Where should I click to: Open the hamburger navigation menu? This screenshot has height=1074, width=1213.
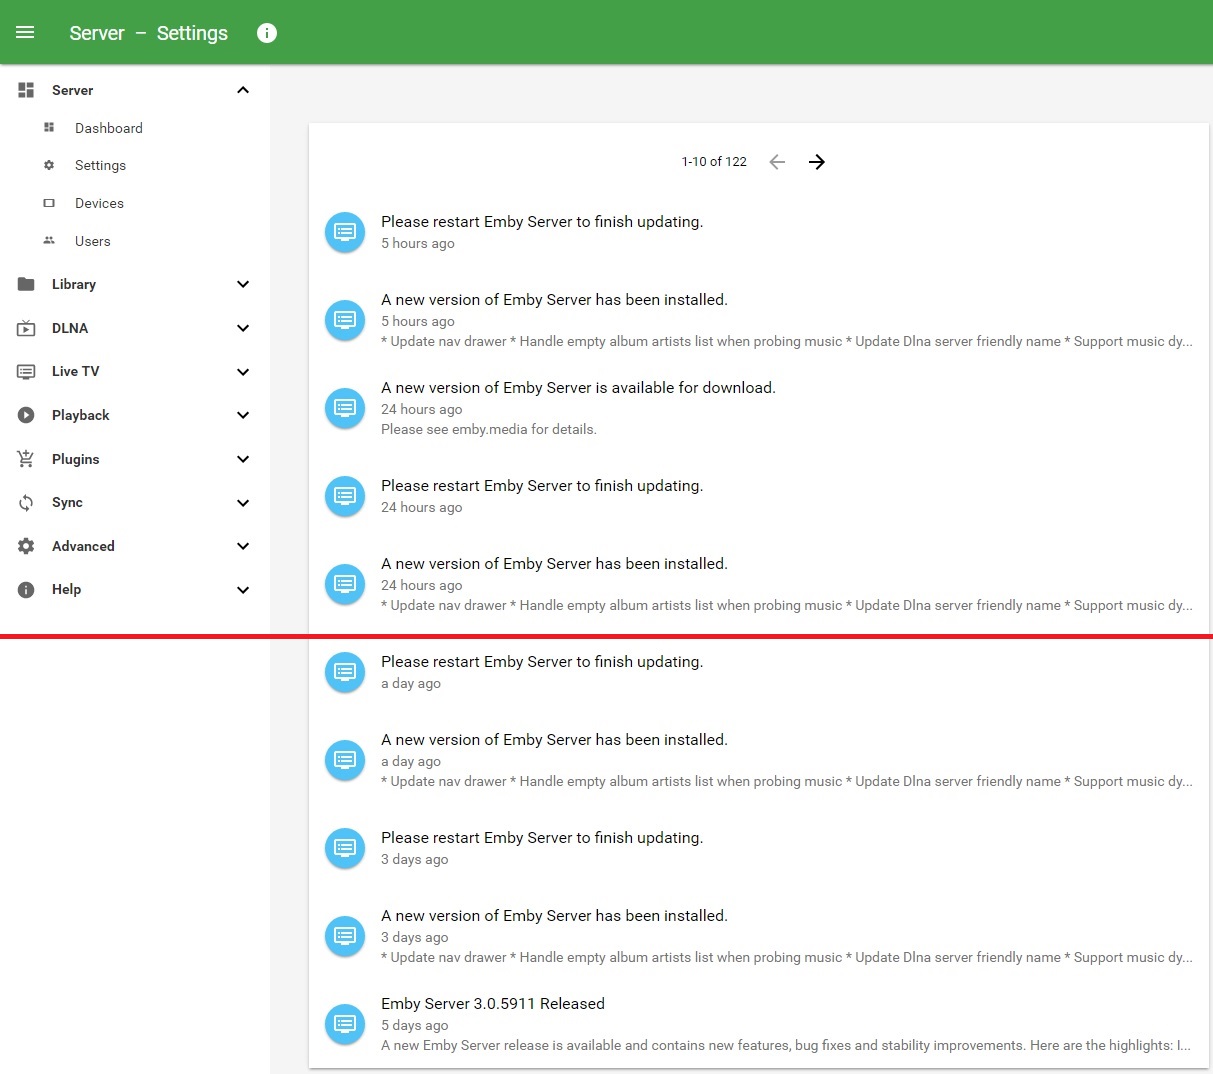coord(25,33)
